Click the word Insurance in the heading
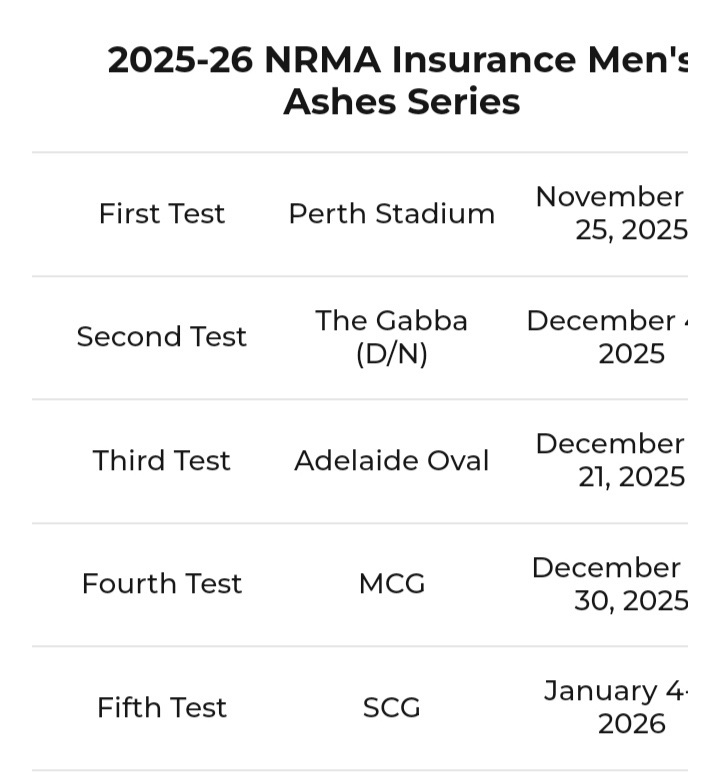 483,60
